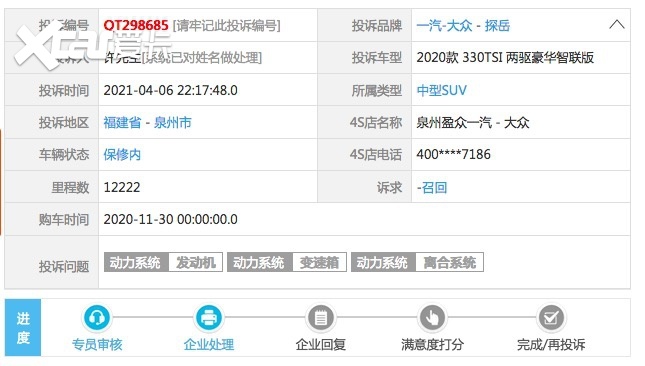Select purchase time 2020-11-30 00:00:00.0
Screen dimensions: 645x366
(170, 219)
